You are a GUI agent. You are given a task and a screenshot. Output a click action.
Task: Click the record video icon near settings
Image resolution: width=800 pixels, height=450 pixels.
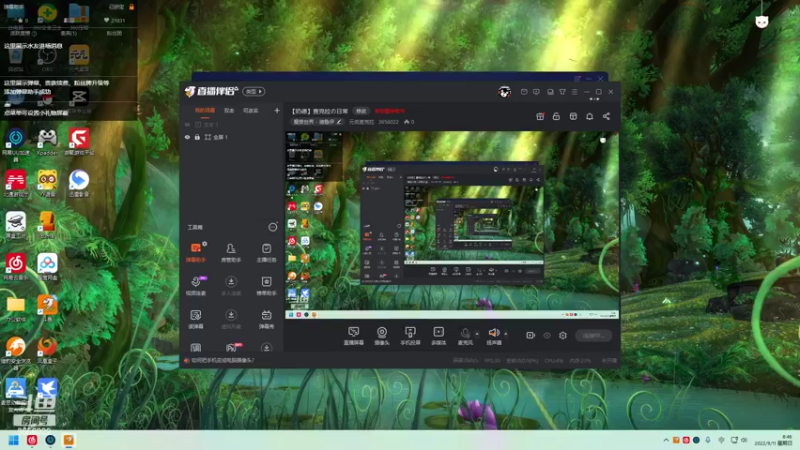530,335
